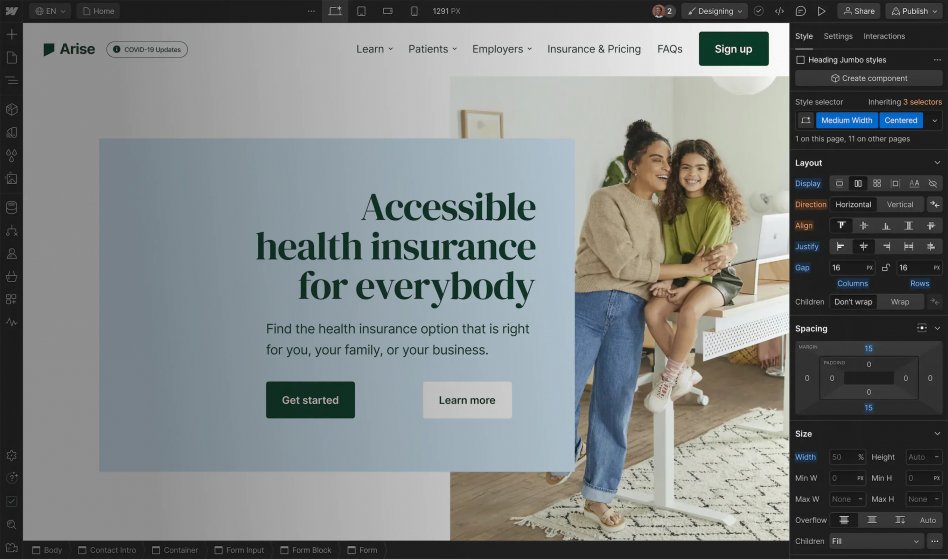Collapse the Layout section
This screenshot has width=948, height=559.
(x=937, y=163)
